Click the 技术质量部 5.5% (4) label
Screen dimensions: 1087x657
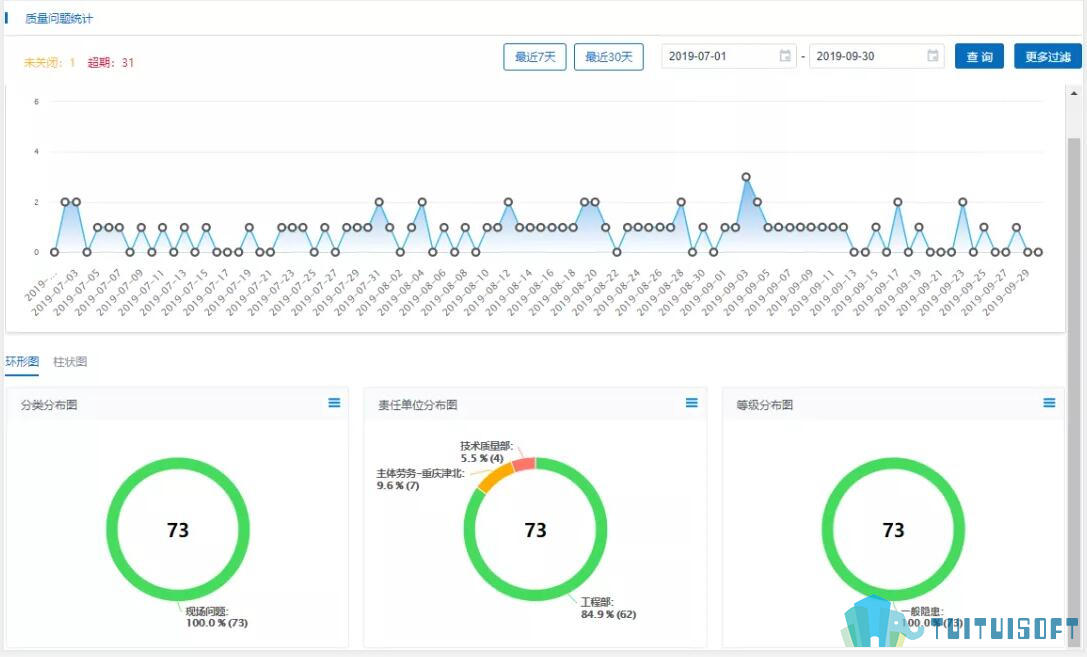coord(486,452)
